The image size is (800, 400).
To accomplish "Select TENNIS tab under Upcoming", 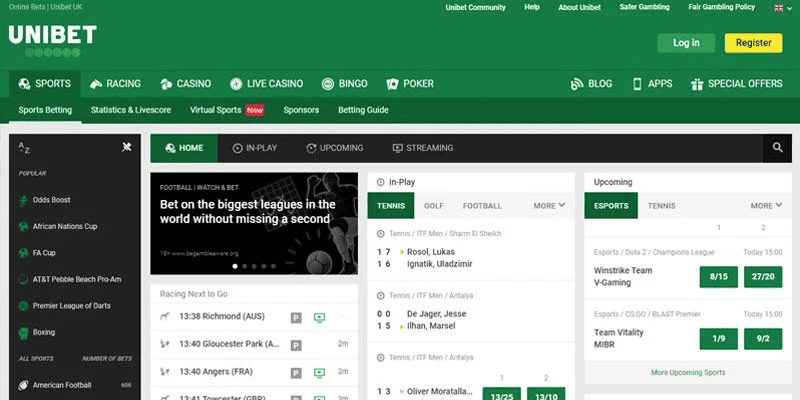I will point(662,206).
